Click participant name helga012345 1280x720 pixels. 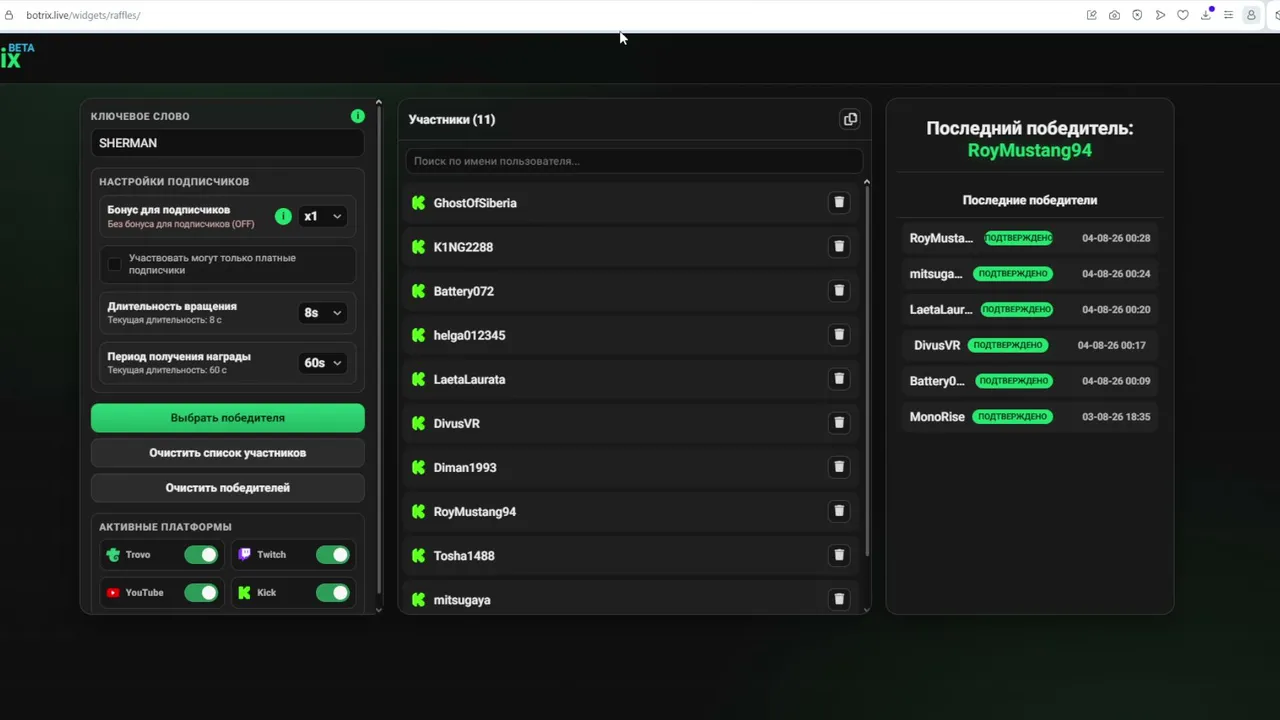(469, 335)
